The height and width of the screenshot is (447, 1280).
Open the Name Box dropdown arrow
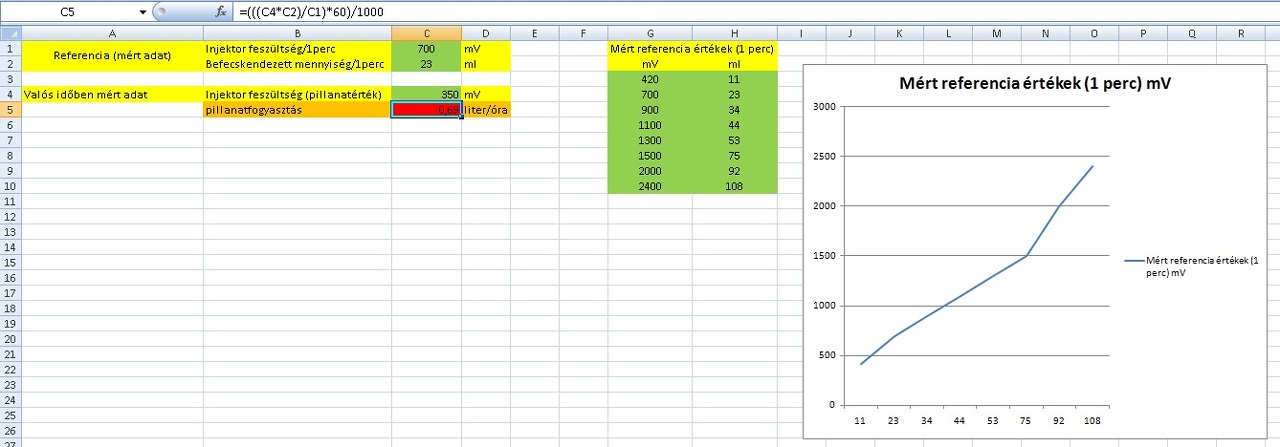(143, 11)
